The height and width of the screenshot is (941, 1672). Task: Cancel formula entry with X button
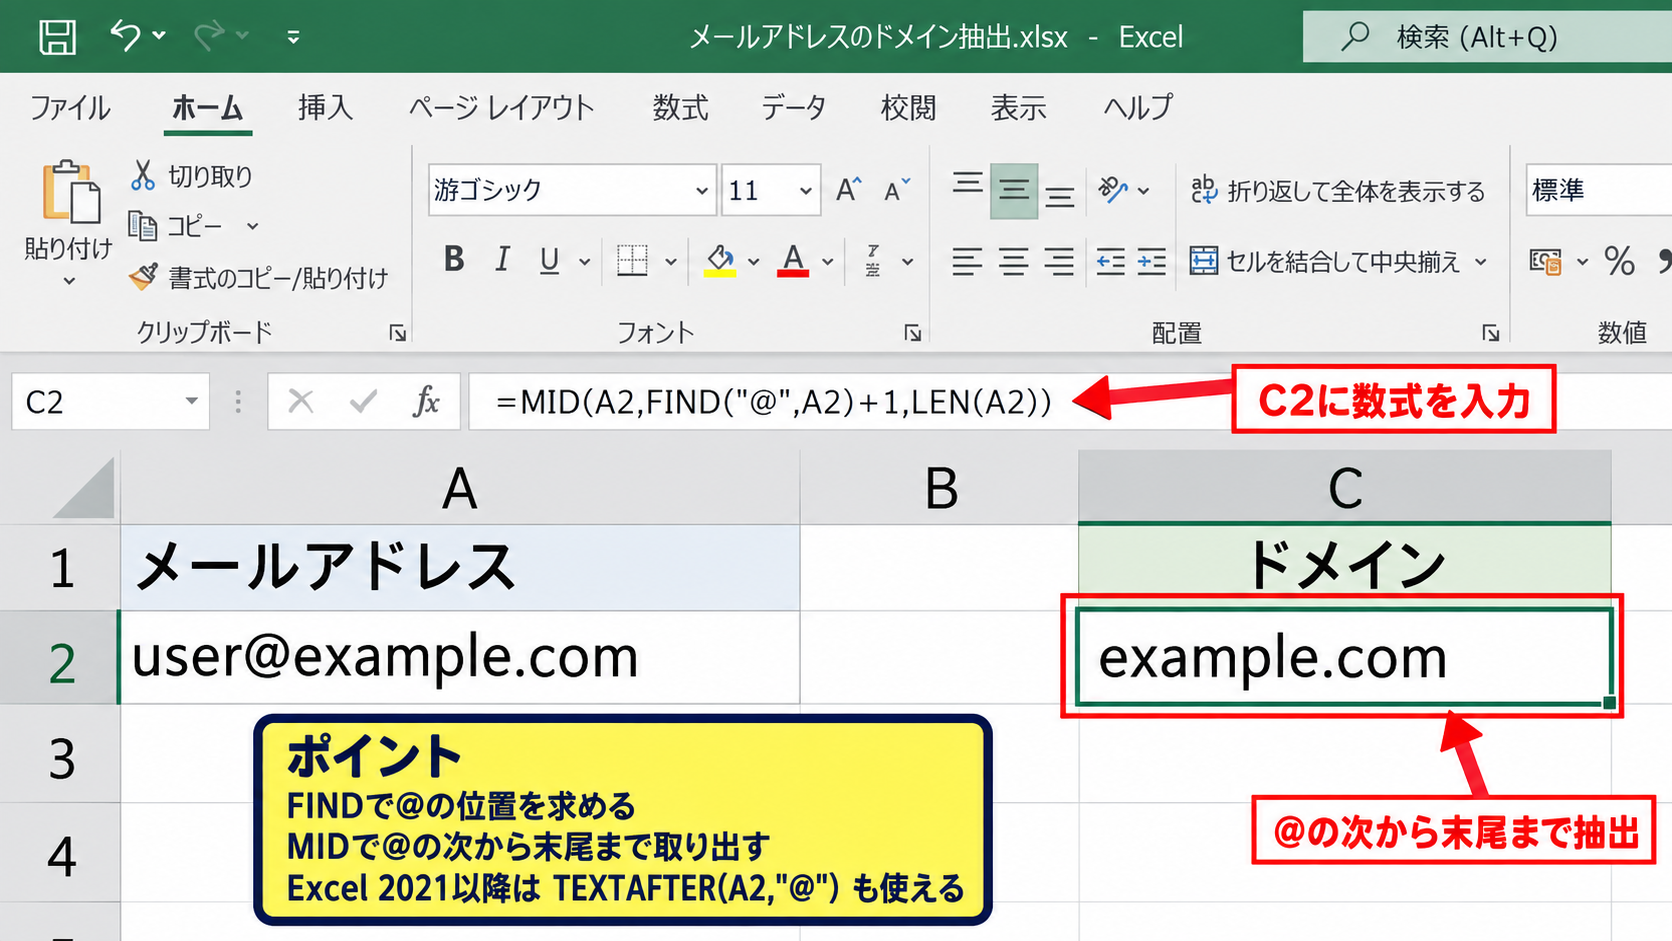pos(300,402)
